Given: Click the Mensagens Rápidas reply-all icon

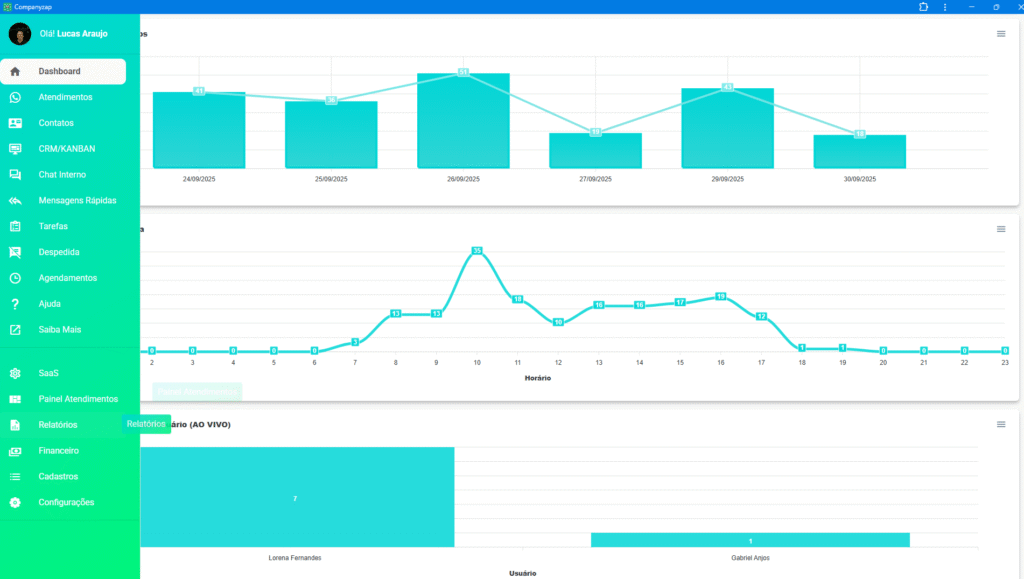Looking at the screenshot, I should point(15,200).
